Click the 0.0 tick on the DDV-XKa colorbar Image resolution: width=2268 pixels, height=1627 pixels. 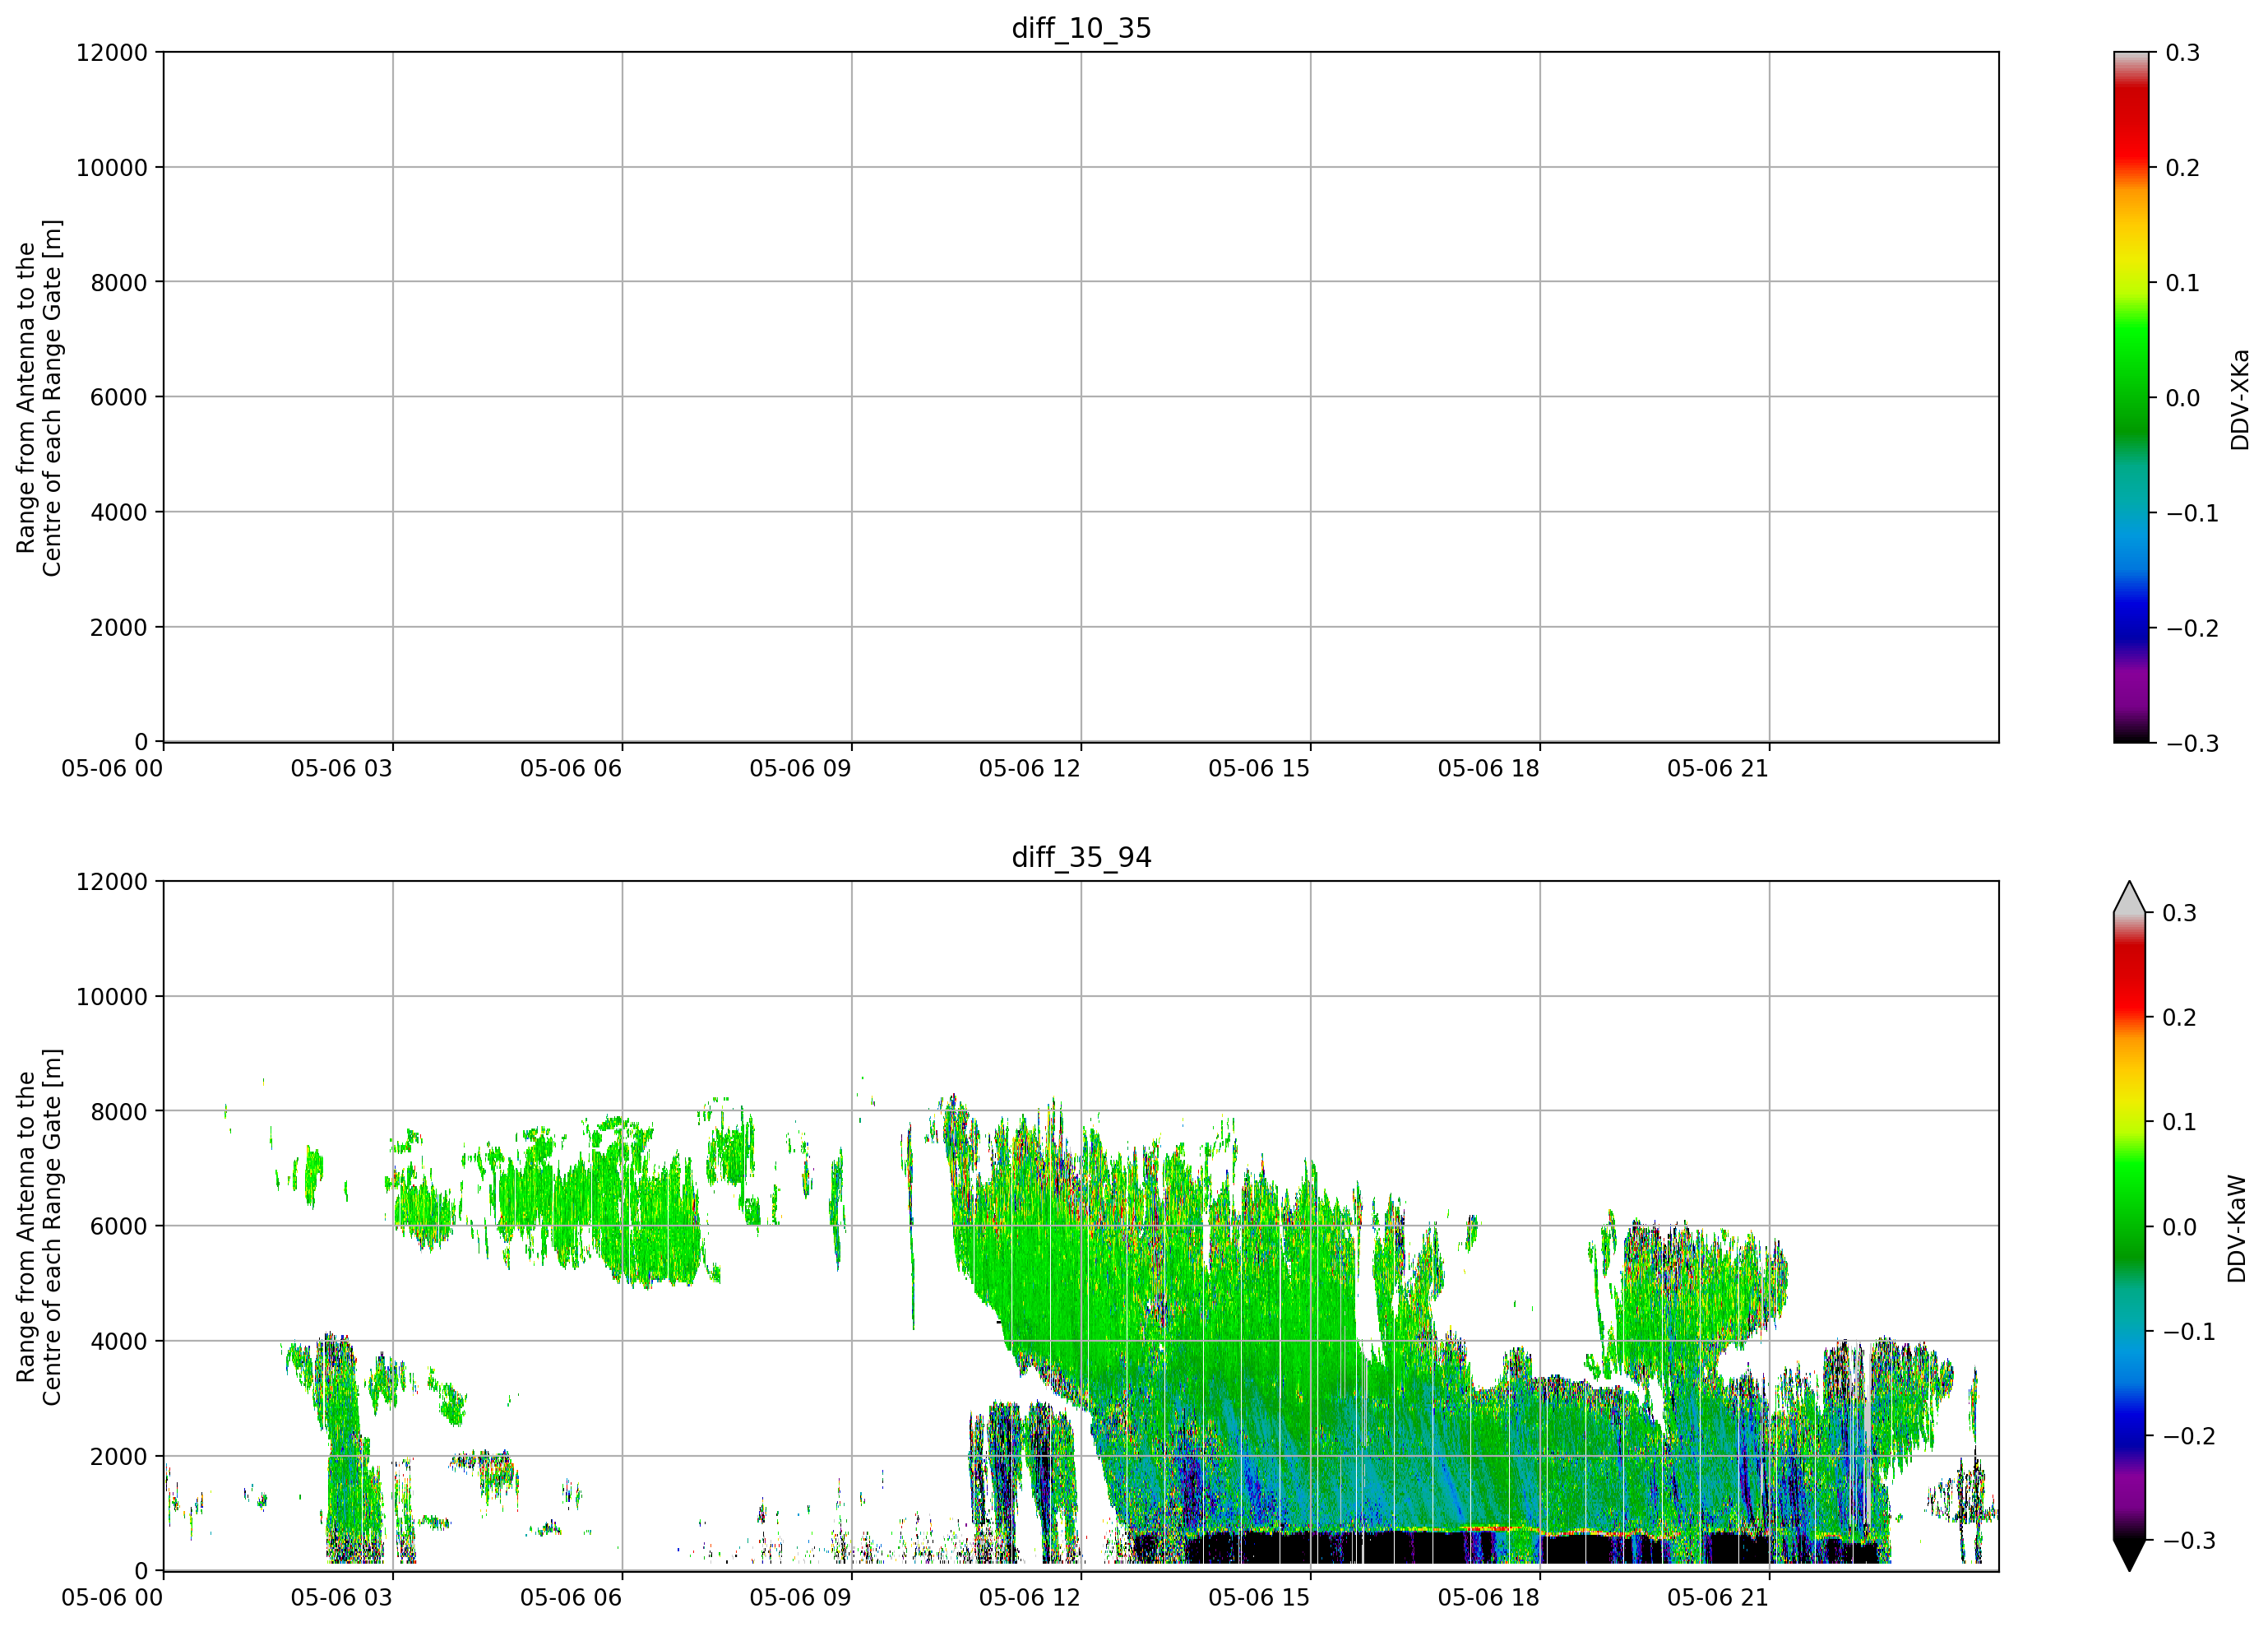[x=2183, y=398]
